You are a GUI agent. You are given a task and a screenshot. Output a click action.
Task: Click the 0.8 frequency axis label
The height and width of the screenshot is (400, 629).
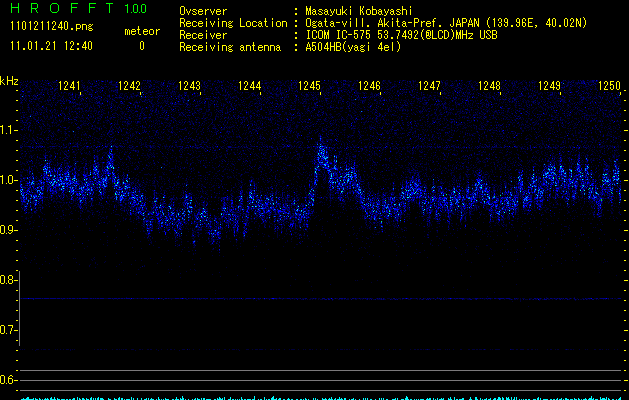click(x=9, y=280)
